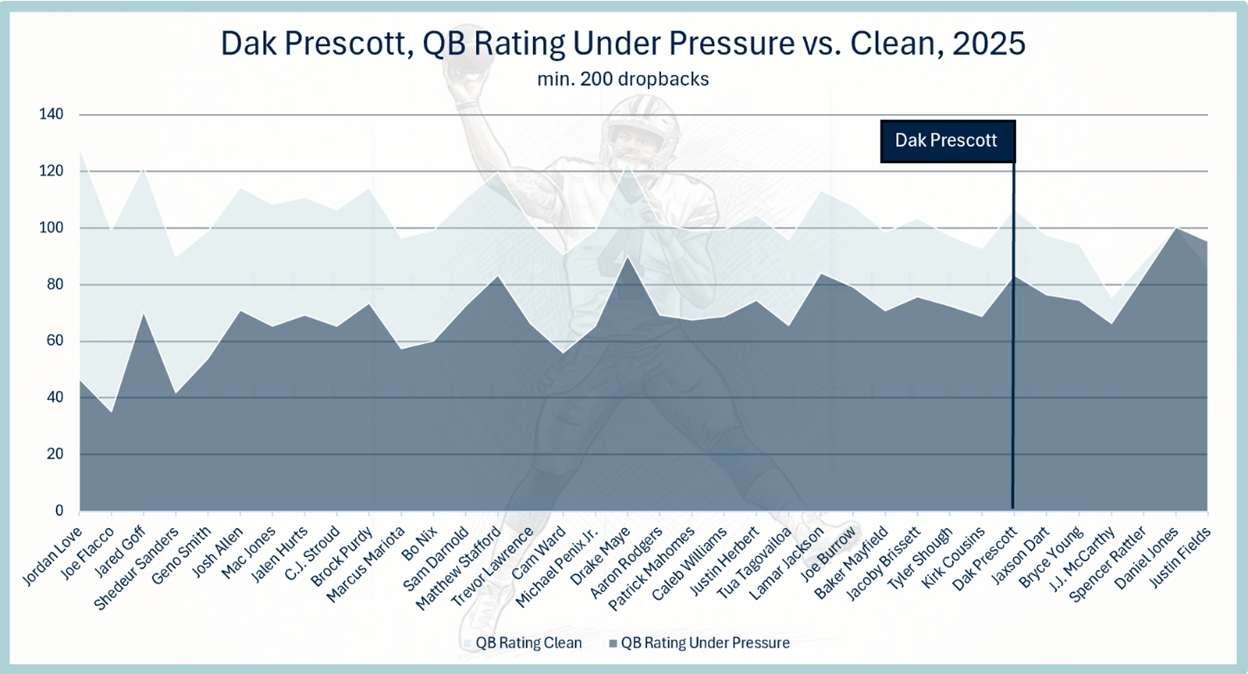The image size is (1248, 674).
Task: Click the 'min. 200 dropbacks' subtitle
Action: (623, 79)
